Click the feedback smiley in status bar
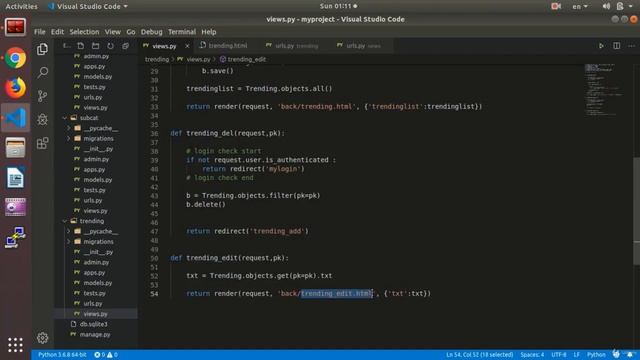This screenshot has height=360, width=640. pyautogui.click(x=616, y=354)
